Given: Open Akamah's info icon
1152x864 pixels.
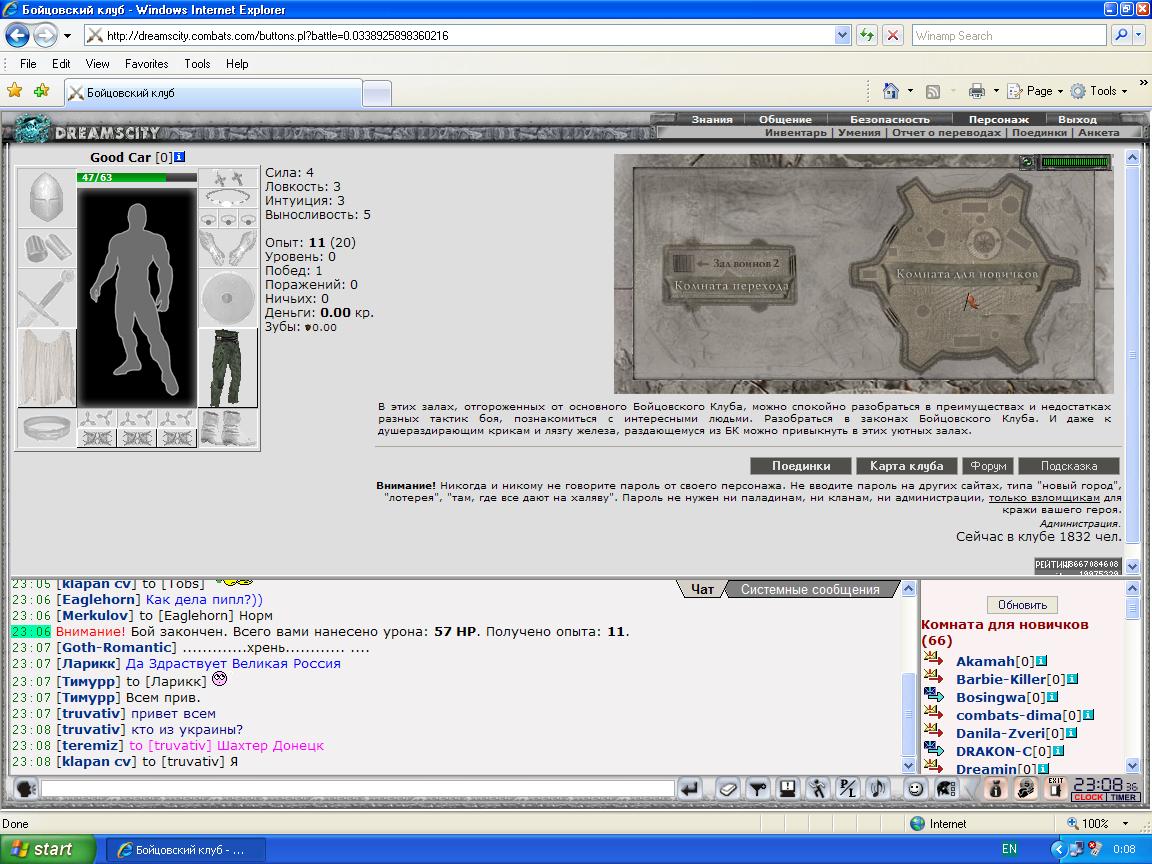Looking at the screenshot, I should click(1041, 661).
